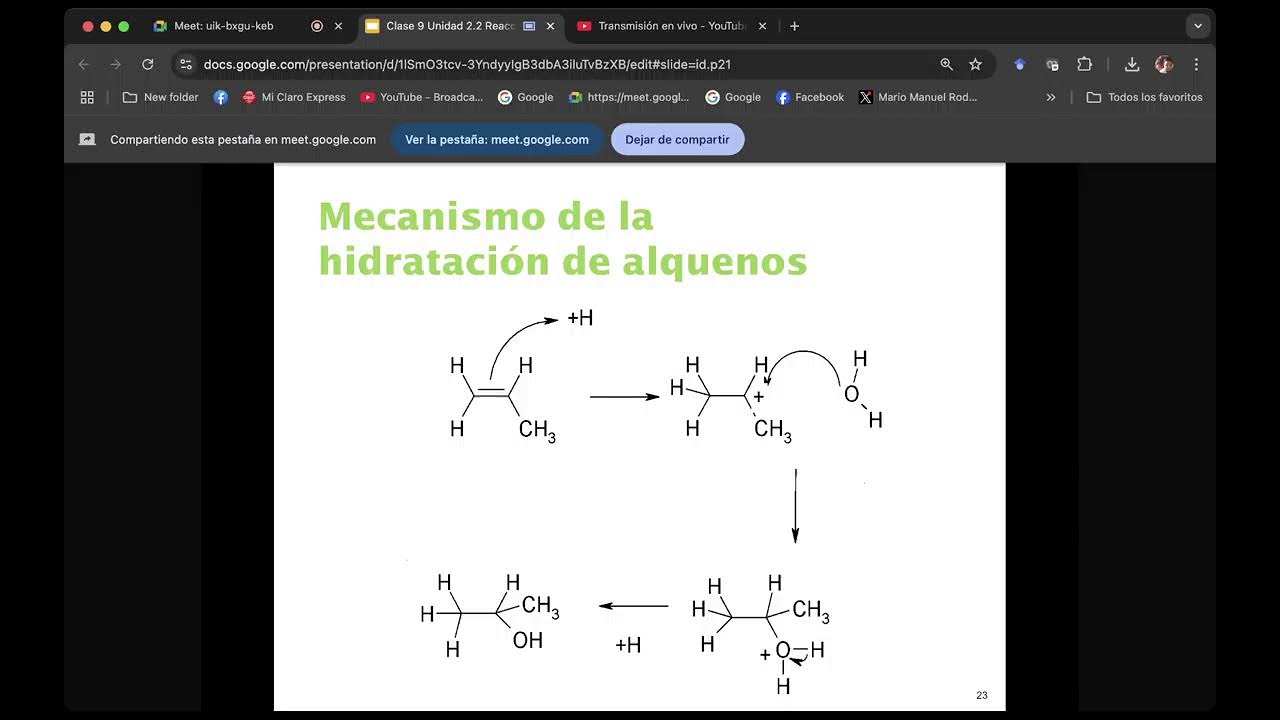Go forward to the next page
The image size is (1280, 720).
[116, 64]
